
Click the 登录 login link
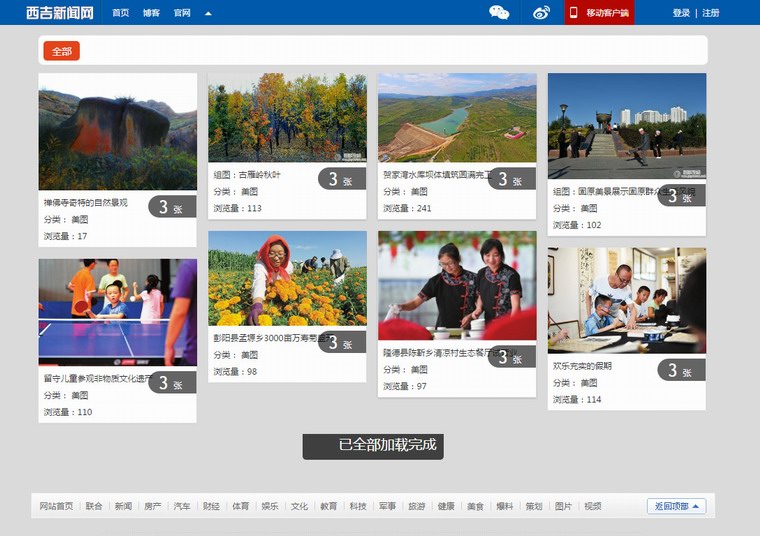pos(681,13)
